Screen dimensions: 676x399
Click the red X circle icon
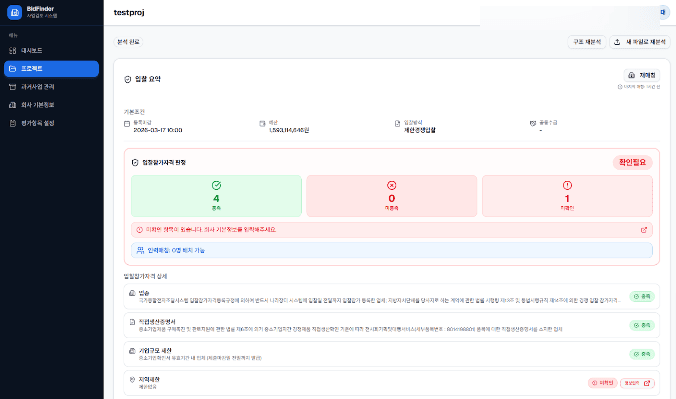point(391,185)
